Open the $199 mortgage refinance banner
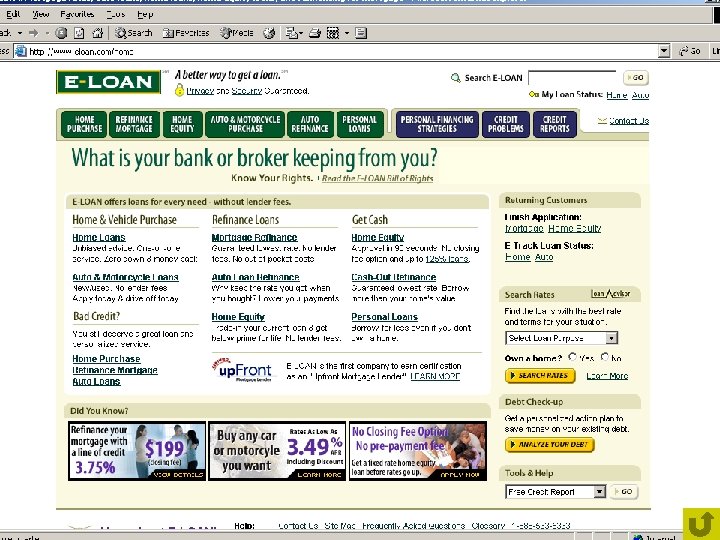 point(137,451)
